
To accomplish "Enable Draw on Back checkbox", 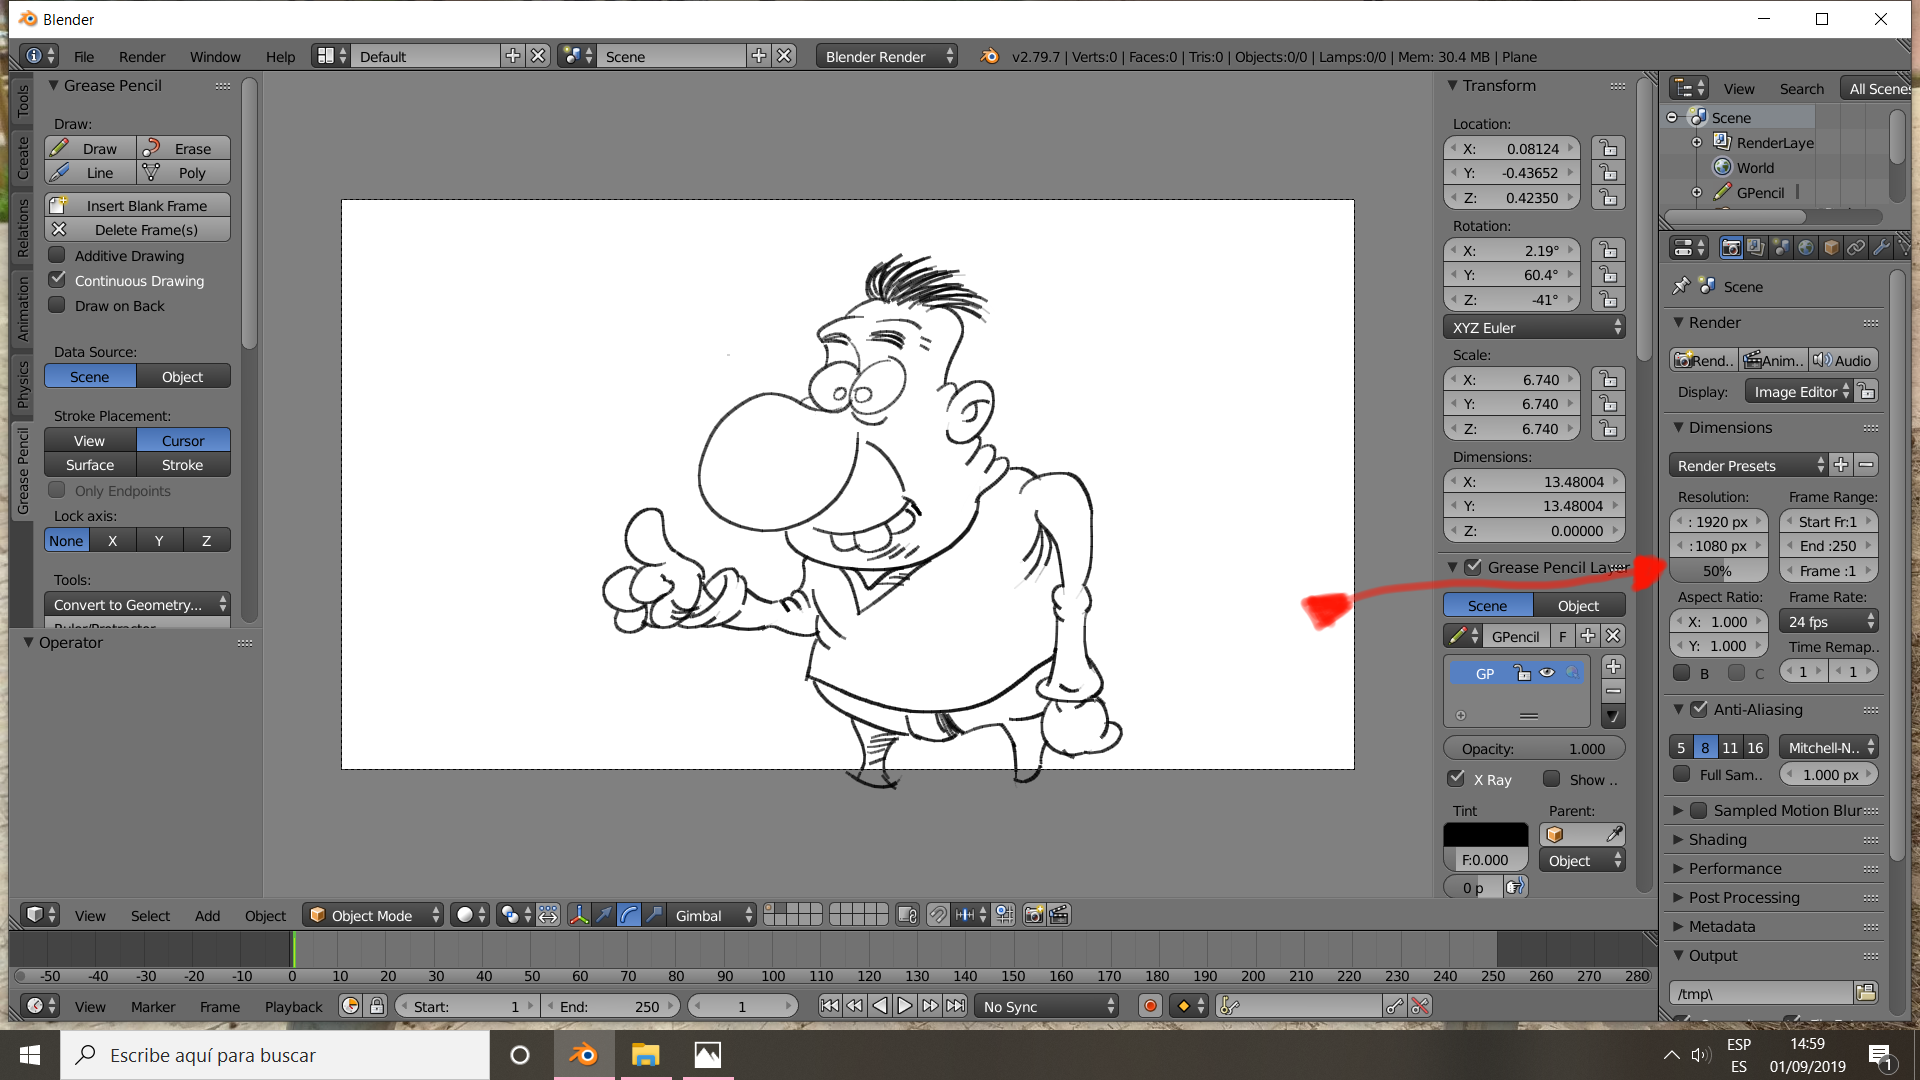I will pyautogui.click(x=58, y=305).
